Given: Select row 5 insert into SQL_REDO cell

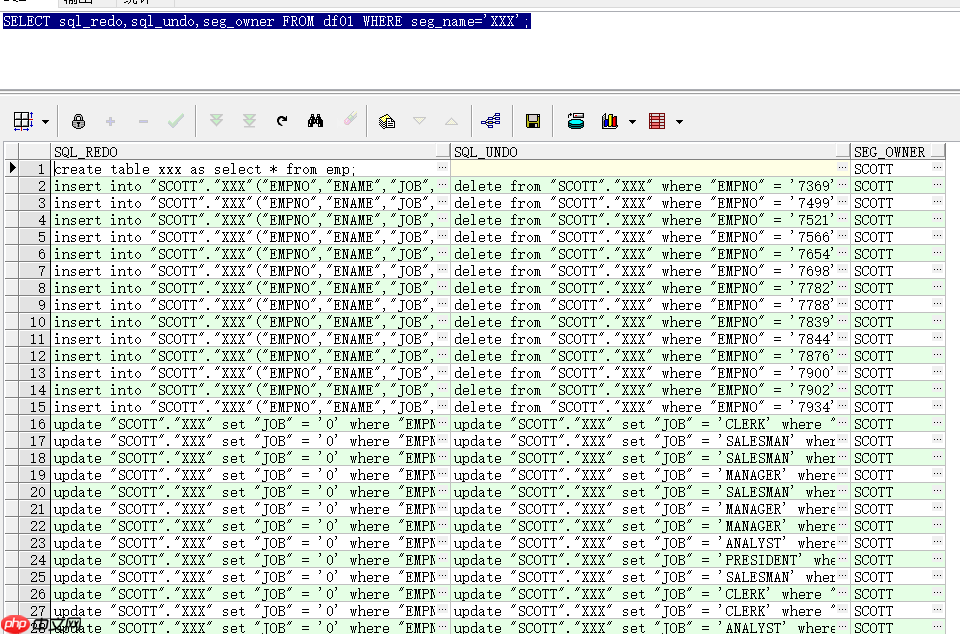Looking at the screenshot, I should pos(244,237).
